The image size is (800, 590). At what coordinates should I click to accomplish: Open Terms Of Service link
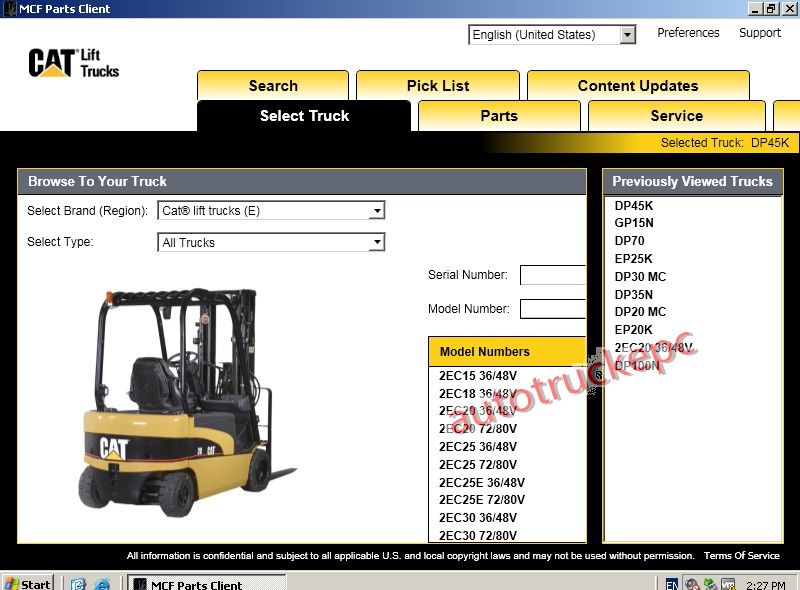[x=741, y=555]
